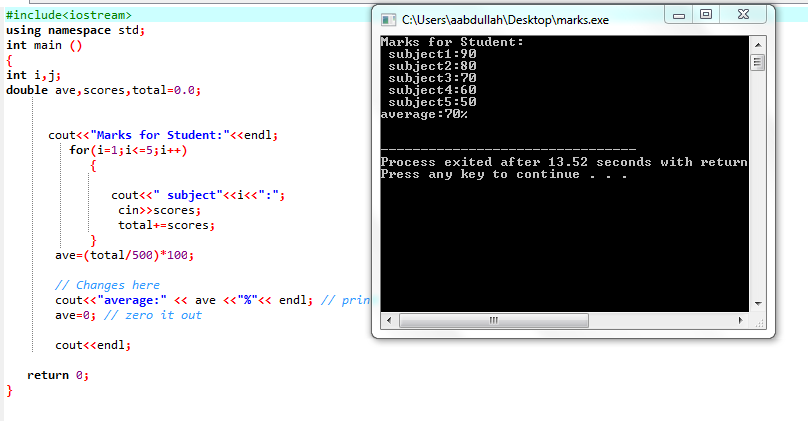Viewport: 808px width, 421px height.
Task: Click console output 'Marks for Student:'
Action: tap(452, 42)
